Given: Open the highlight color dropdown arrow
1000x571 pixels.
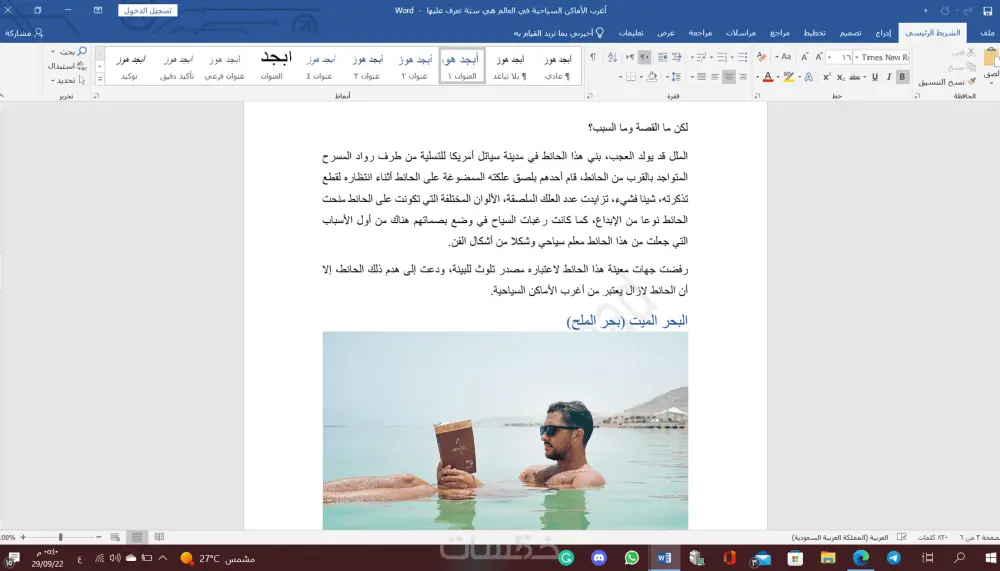Looking at the screenshot, I should click(x=778, y=77).
